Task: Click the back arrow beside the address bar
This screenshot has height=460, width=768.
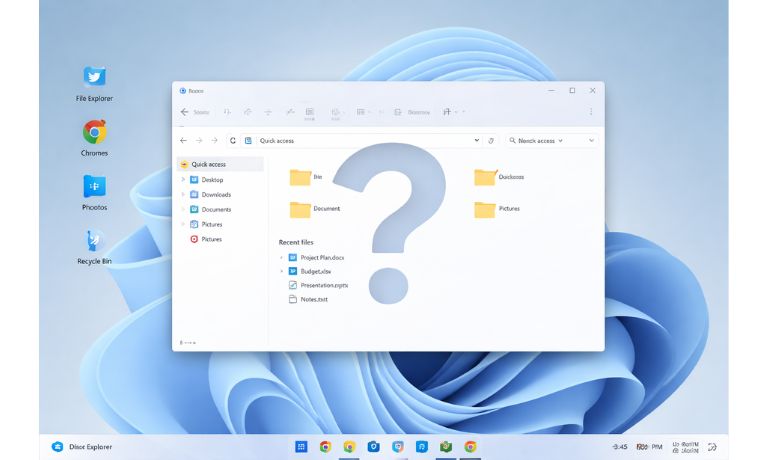Action: click(x=183, y=141)
